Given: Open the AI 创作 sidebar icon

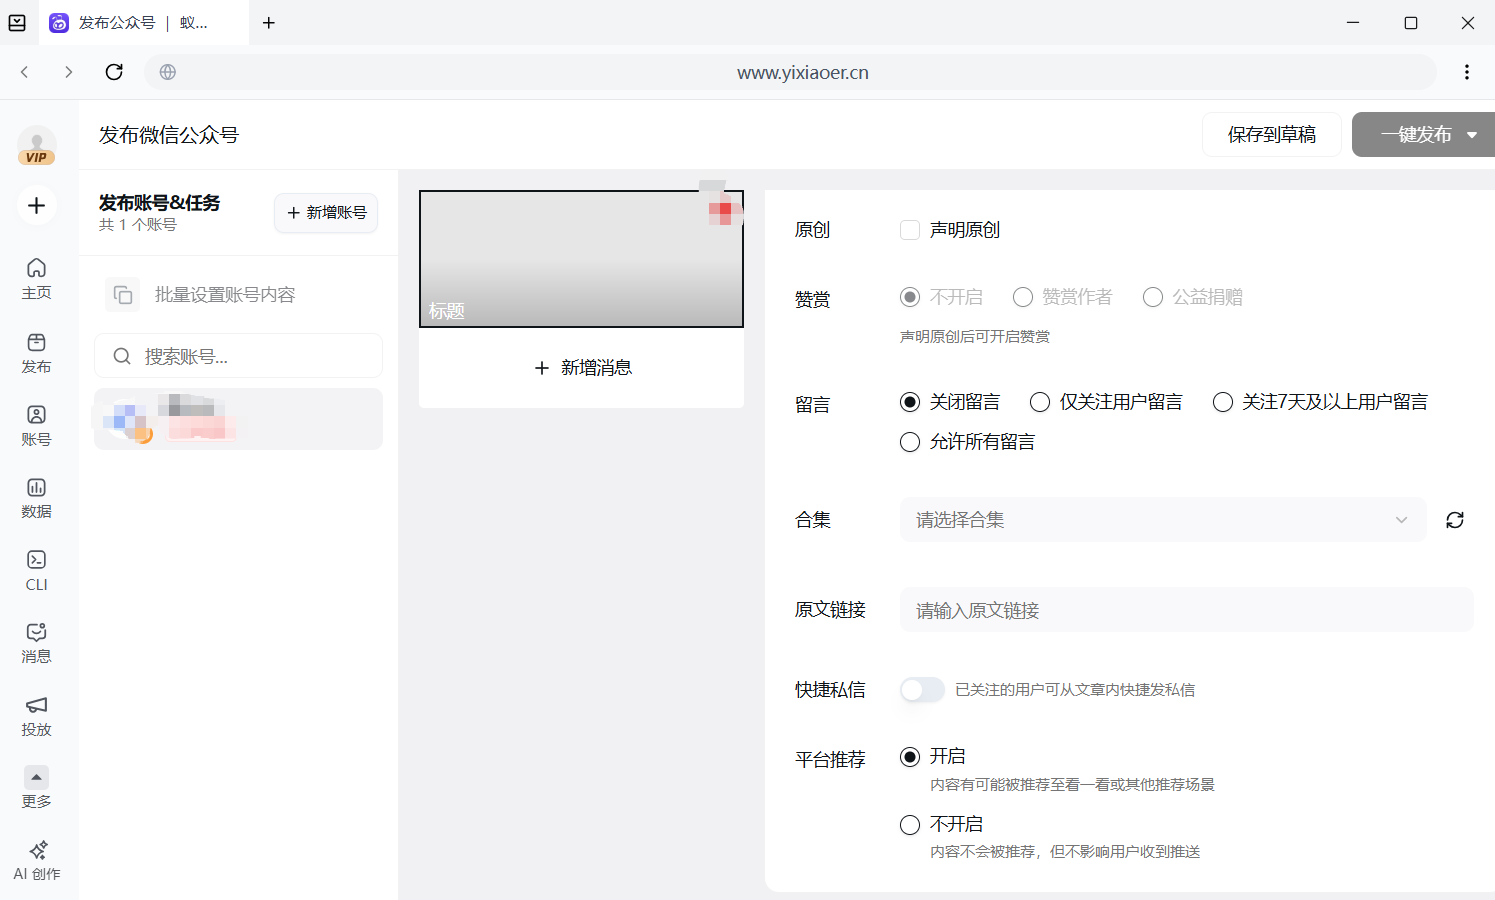Looking at the screenshot, I should 36,860.
